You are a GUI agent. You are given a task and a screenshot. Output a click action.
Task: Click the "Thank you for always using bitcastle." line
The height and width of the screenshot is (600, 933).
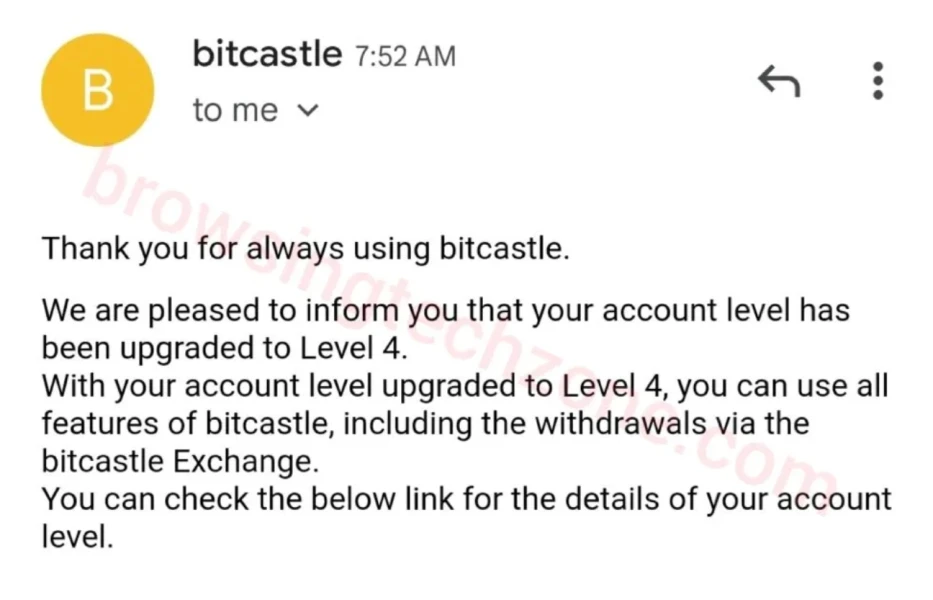(305, 248)
